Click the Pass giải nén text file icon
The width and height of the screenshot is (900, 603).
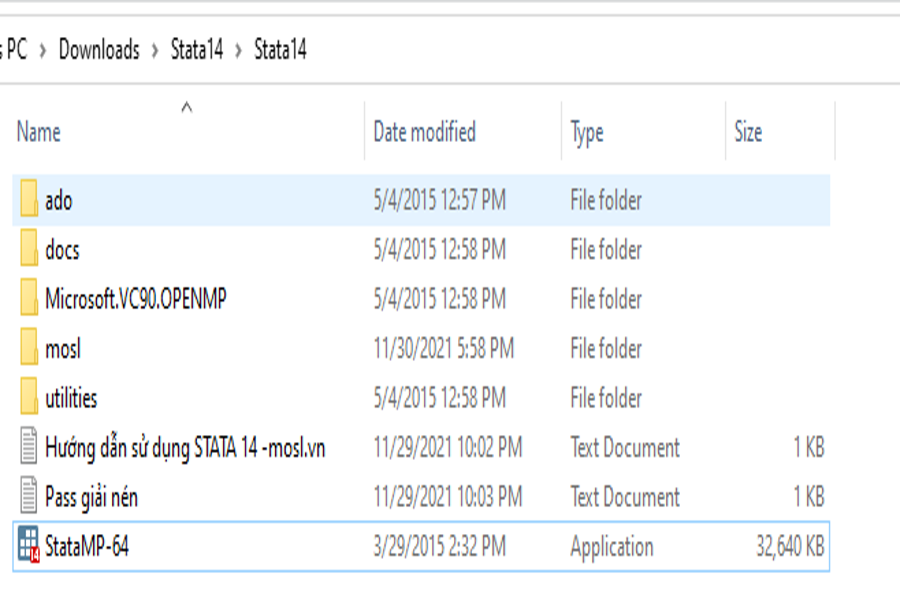(29, 495)
